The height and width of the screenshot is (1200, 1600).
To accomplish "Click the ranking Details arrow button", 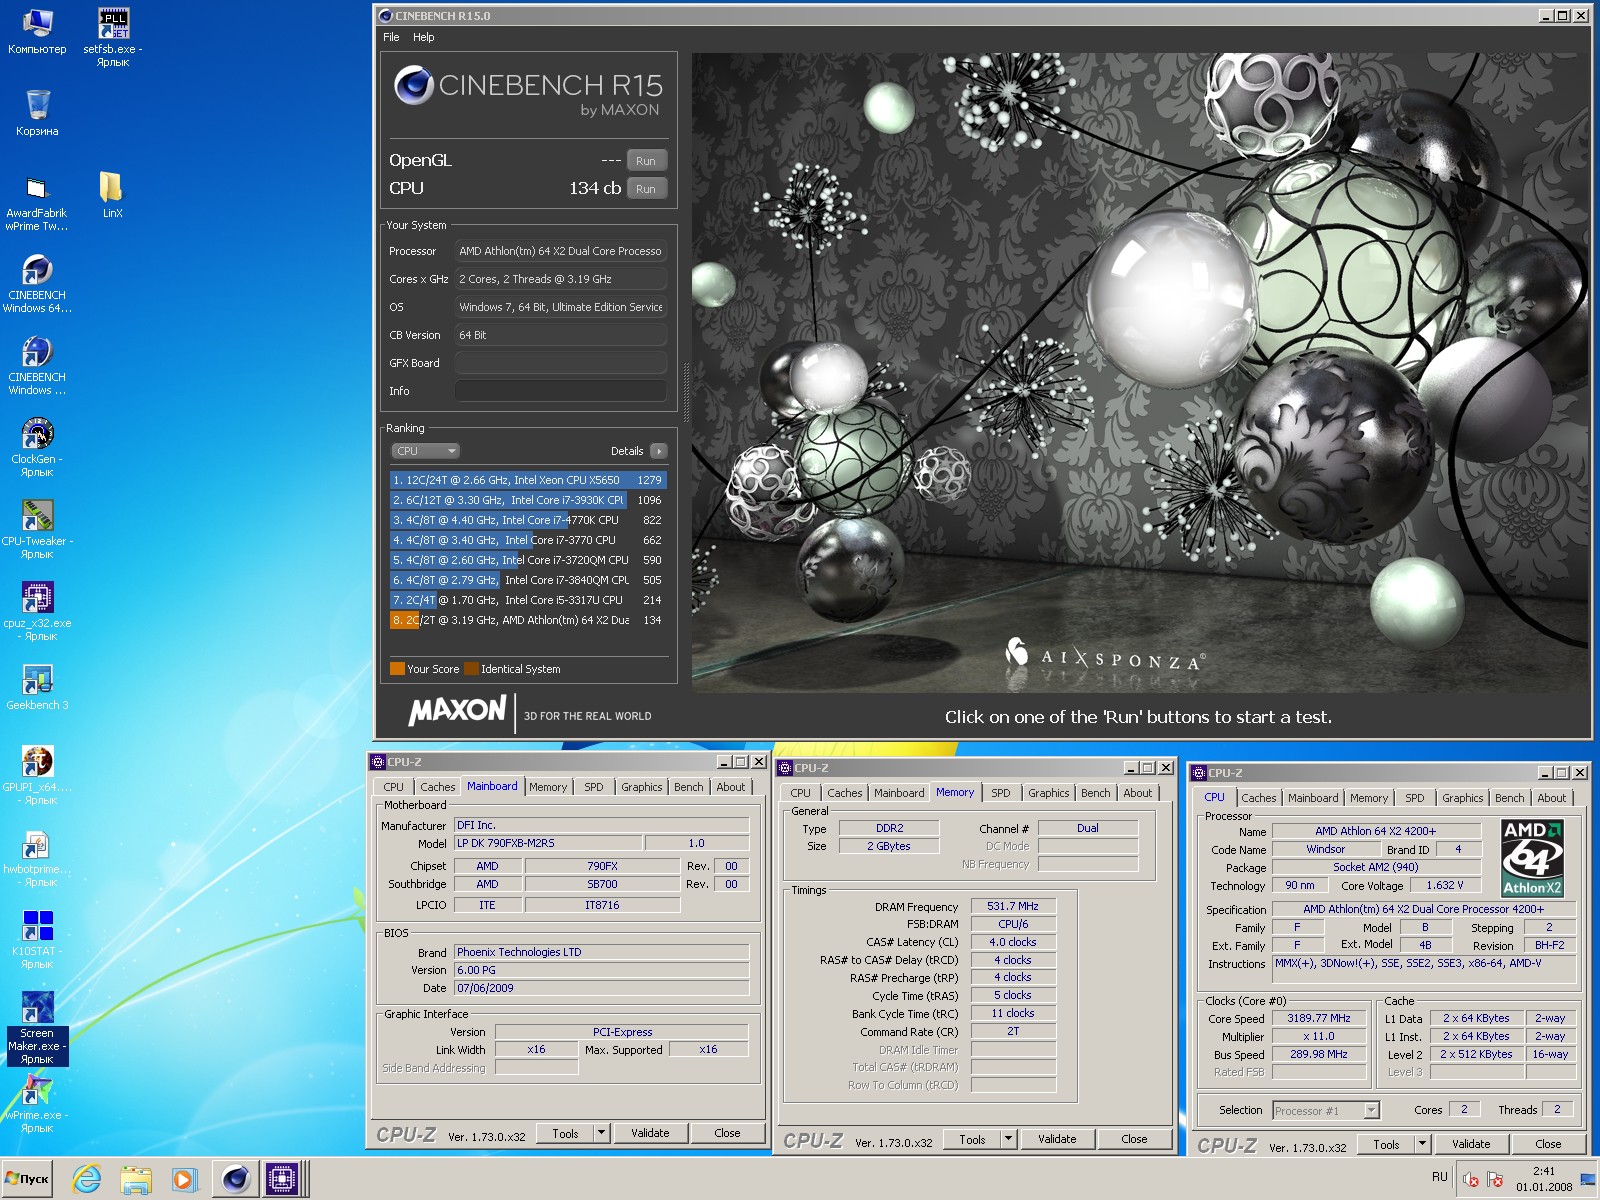I will (x=659, y=451).
